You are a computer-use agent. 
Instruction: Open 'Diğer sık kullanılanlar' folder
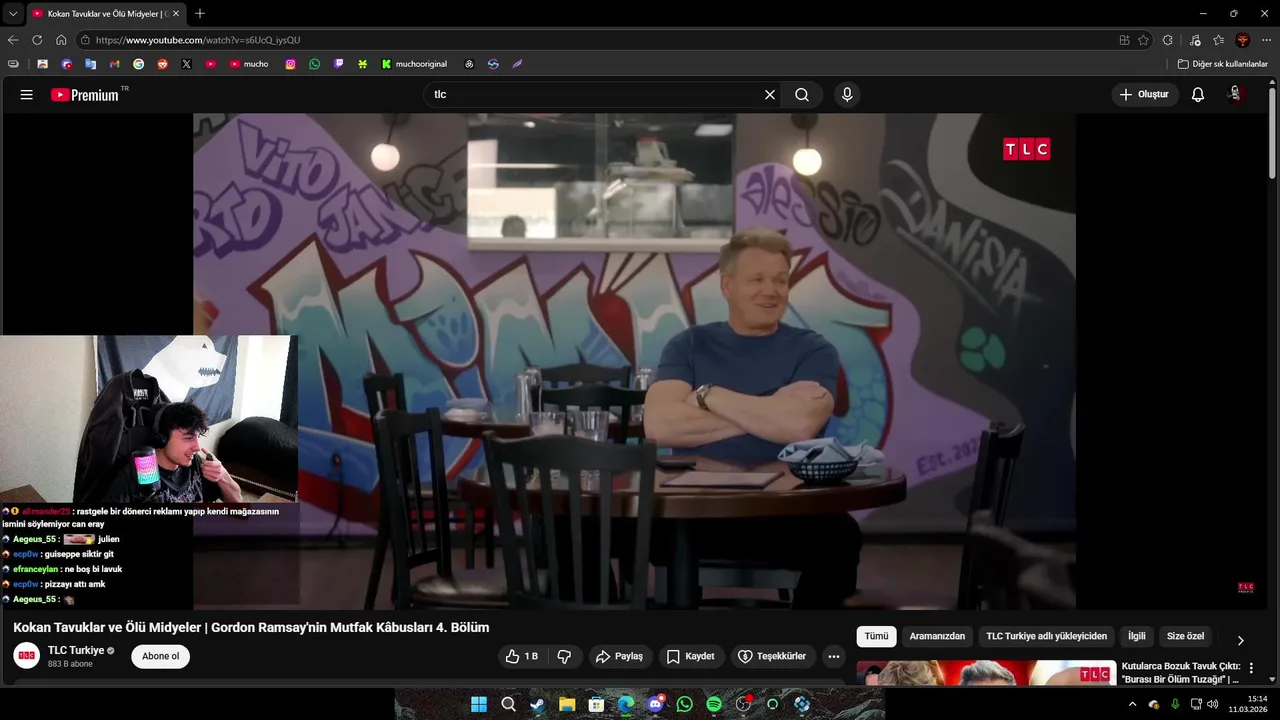click(1222, 64)
